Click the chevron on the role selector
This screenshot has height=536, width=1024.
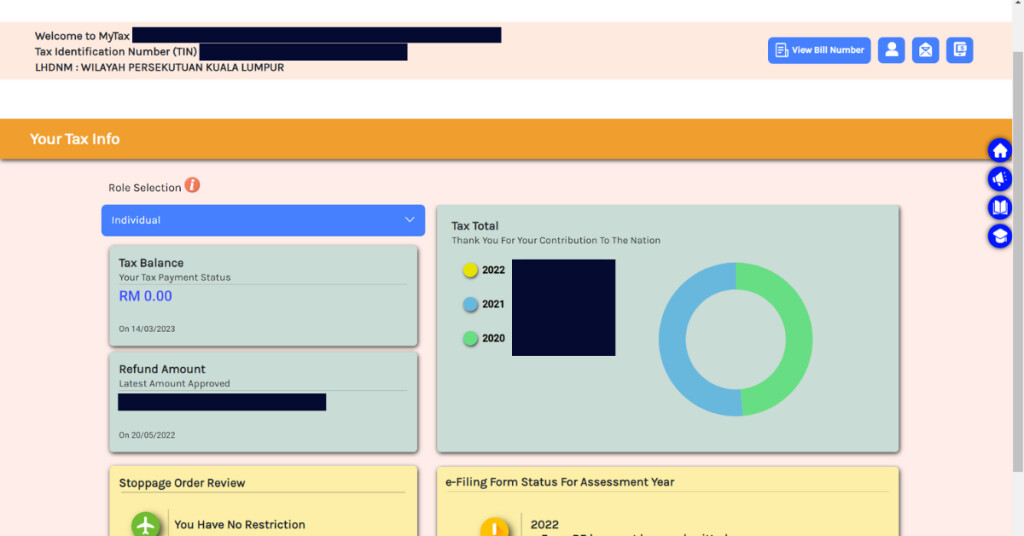pyautogui.click(x=409, y=220)
